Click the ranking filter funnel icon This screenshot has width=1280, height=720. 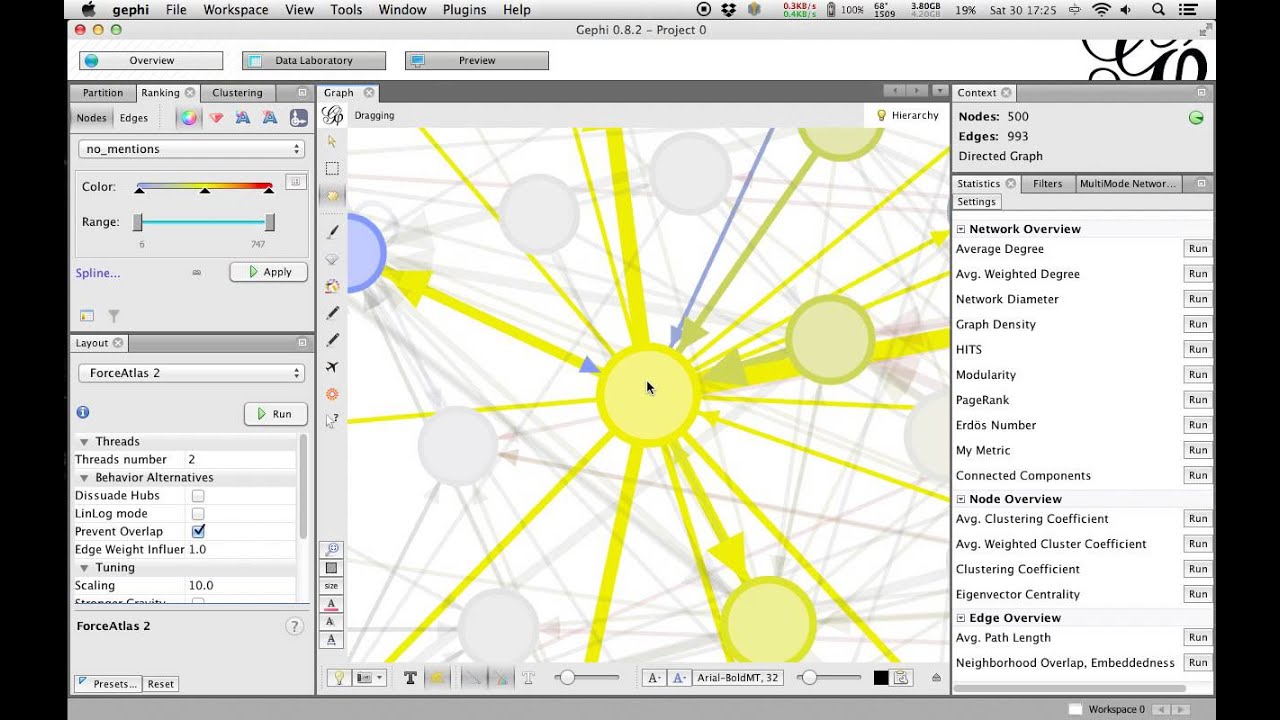(x=114, y=316)
